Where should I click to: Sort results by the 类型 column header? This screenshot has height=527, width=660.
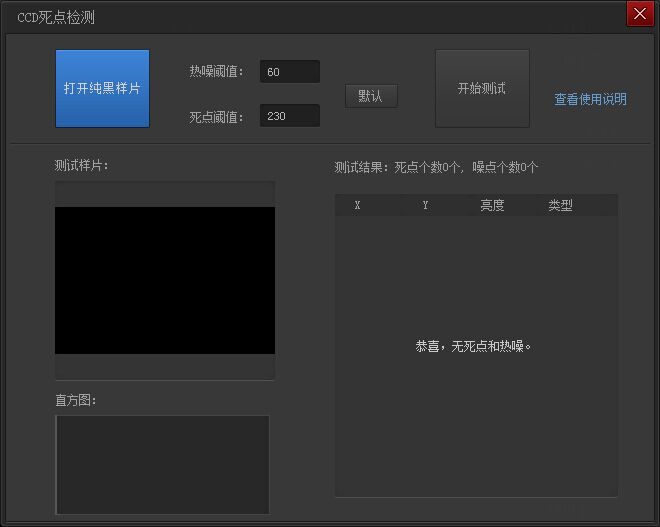point(560,205)
